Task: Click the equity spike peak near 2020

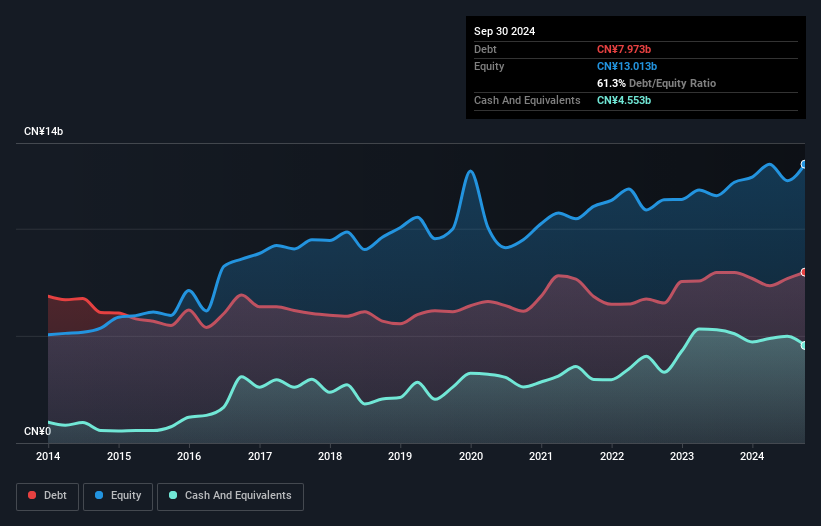Action: [x=471, y=171]
